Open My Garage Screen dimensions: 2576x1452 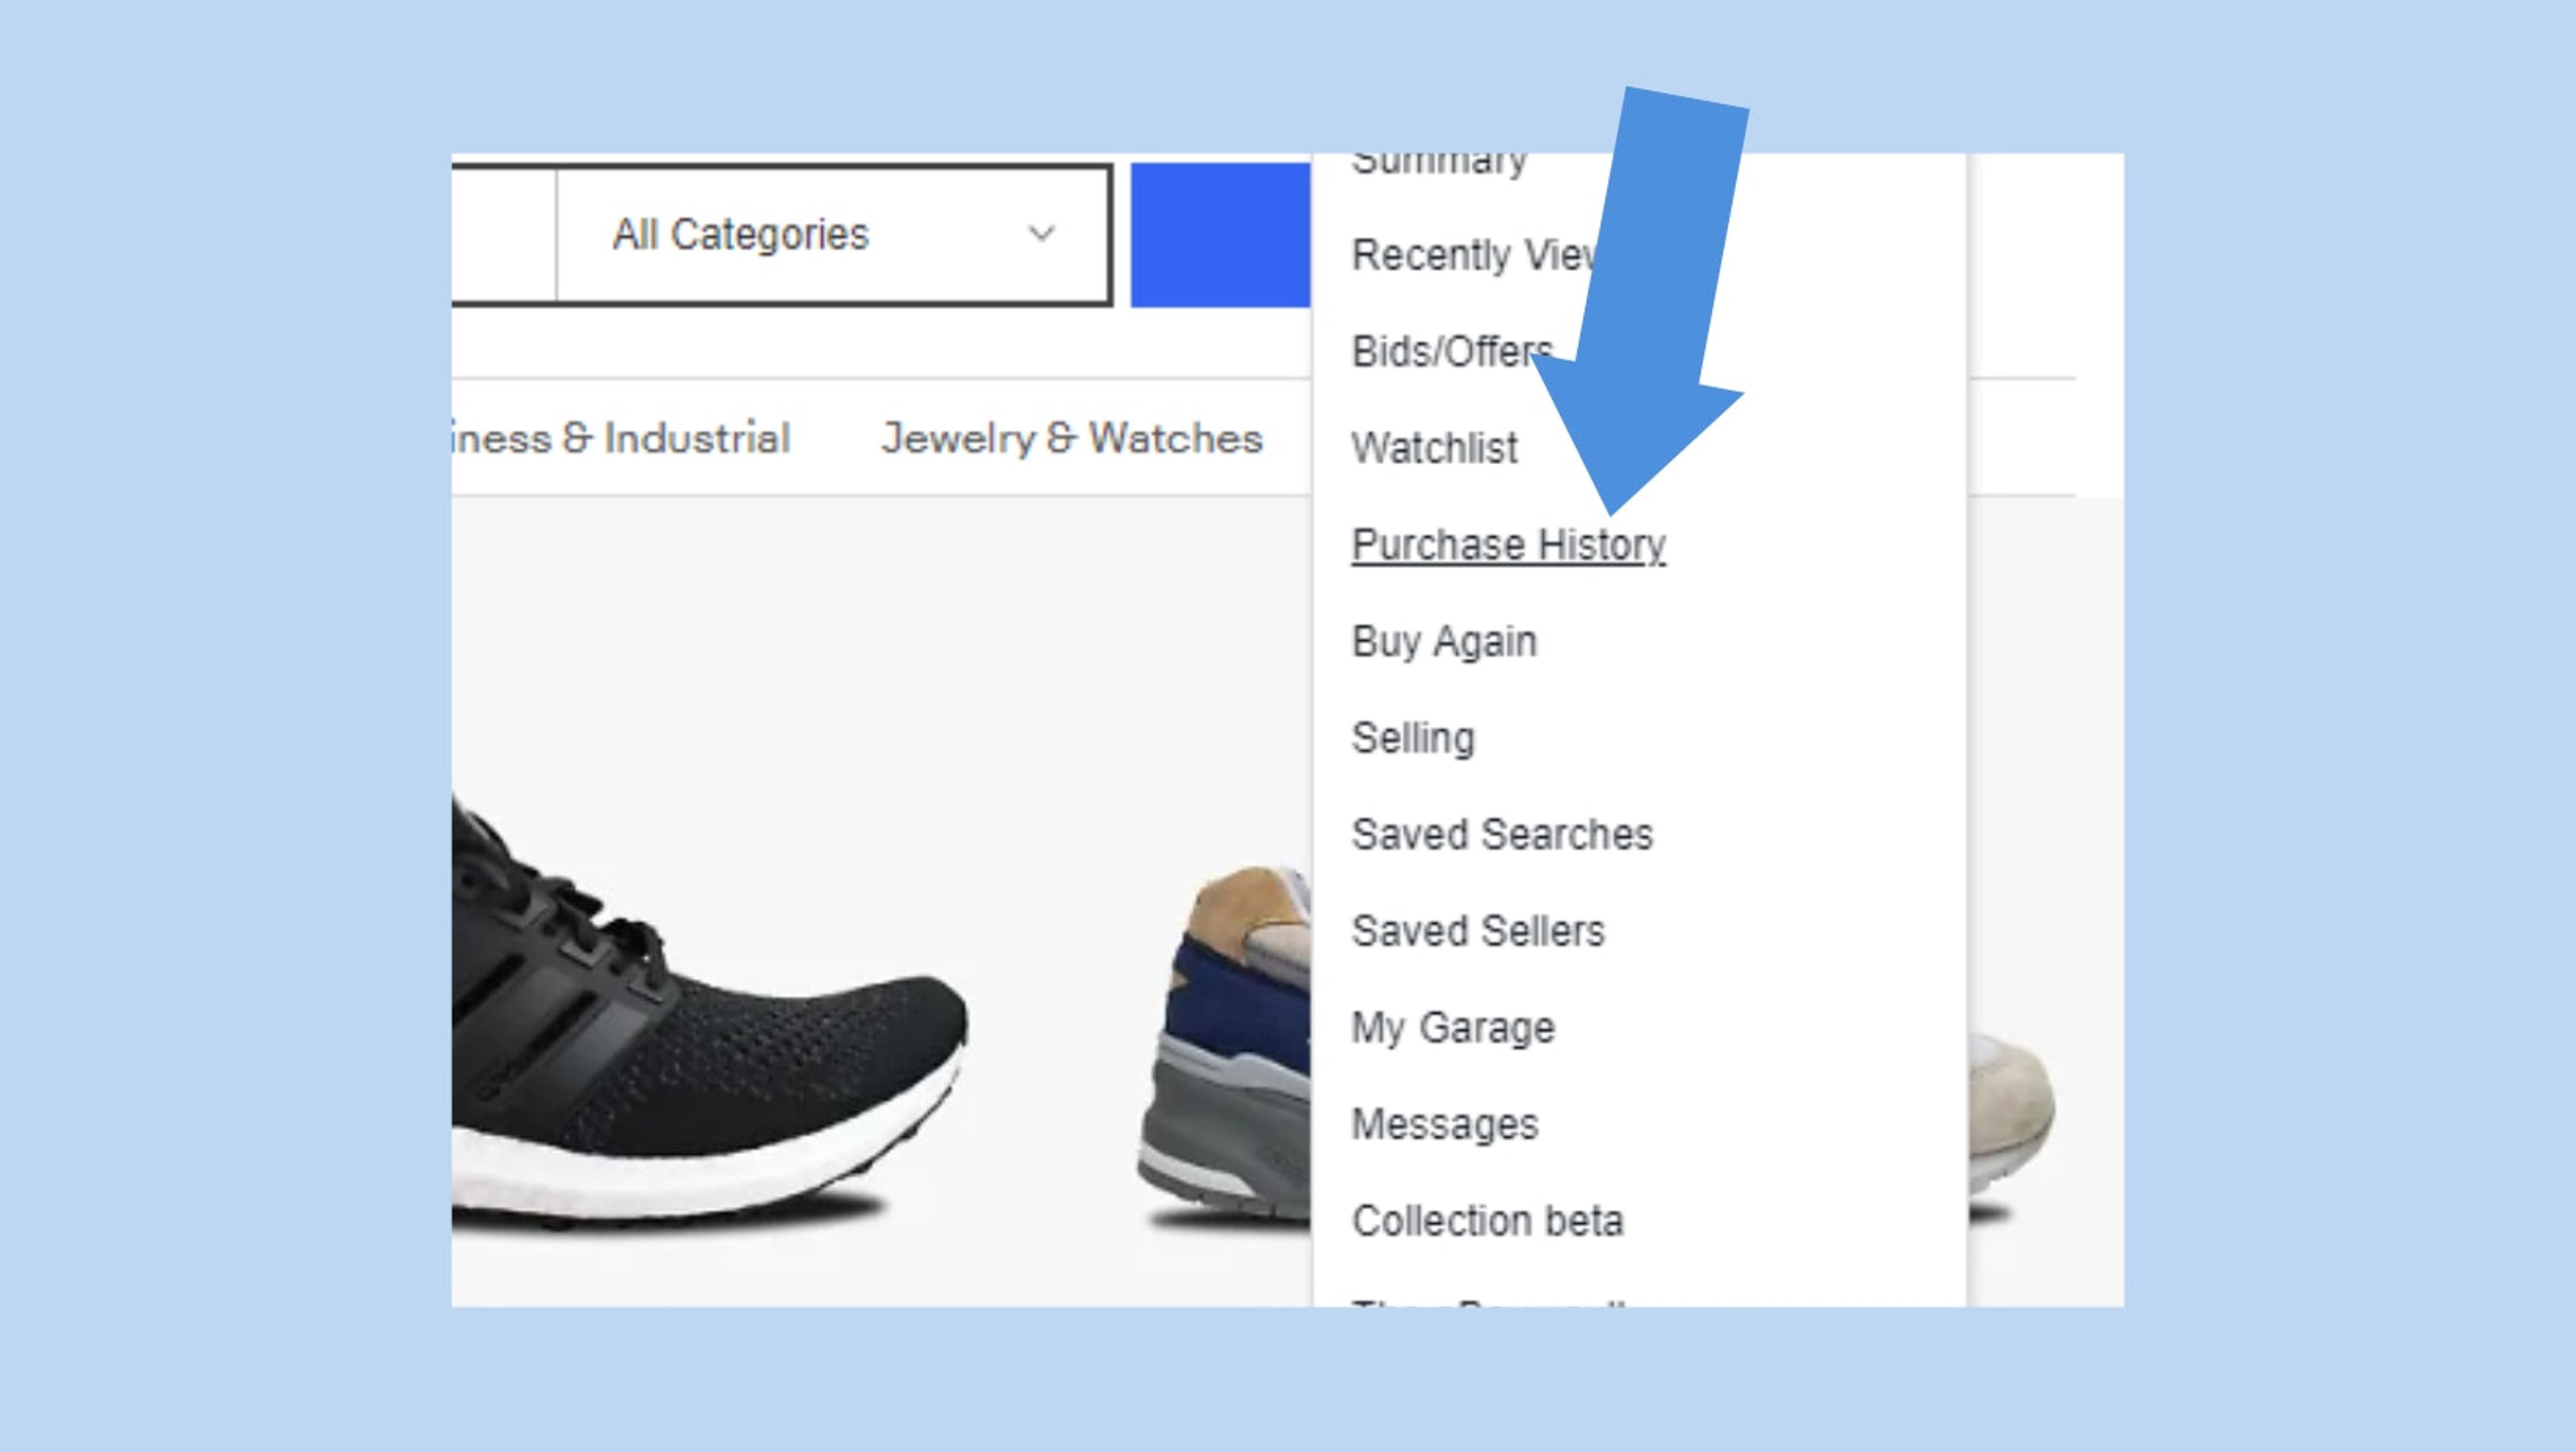click(x=1452, y=1027)
